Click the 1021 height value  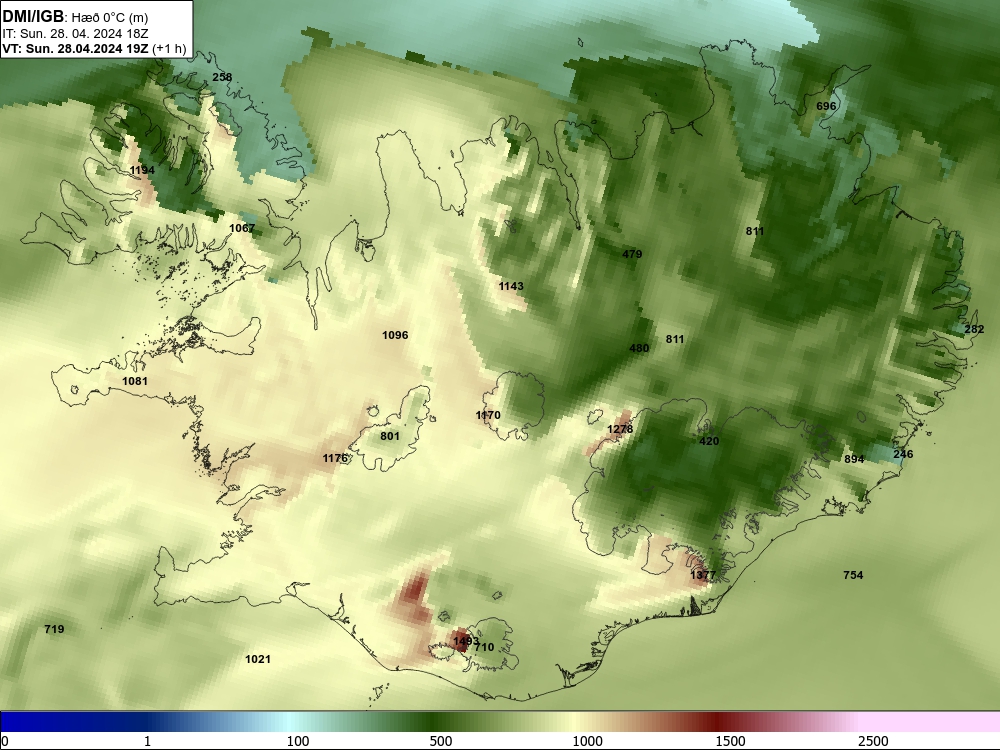(x=258, y=659)
